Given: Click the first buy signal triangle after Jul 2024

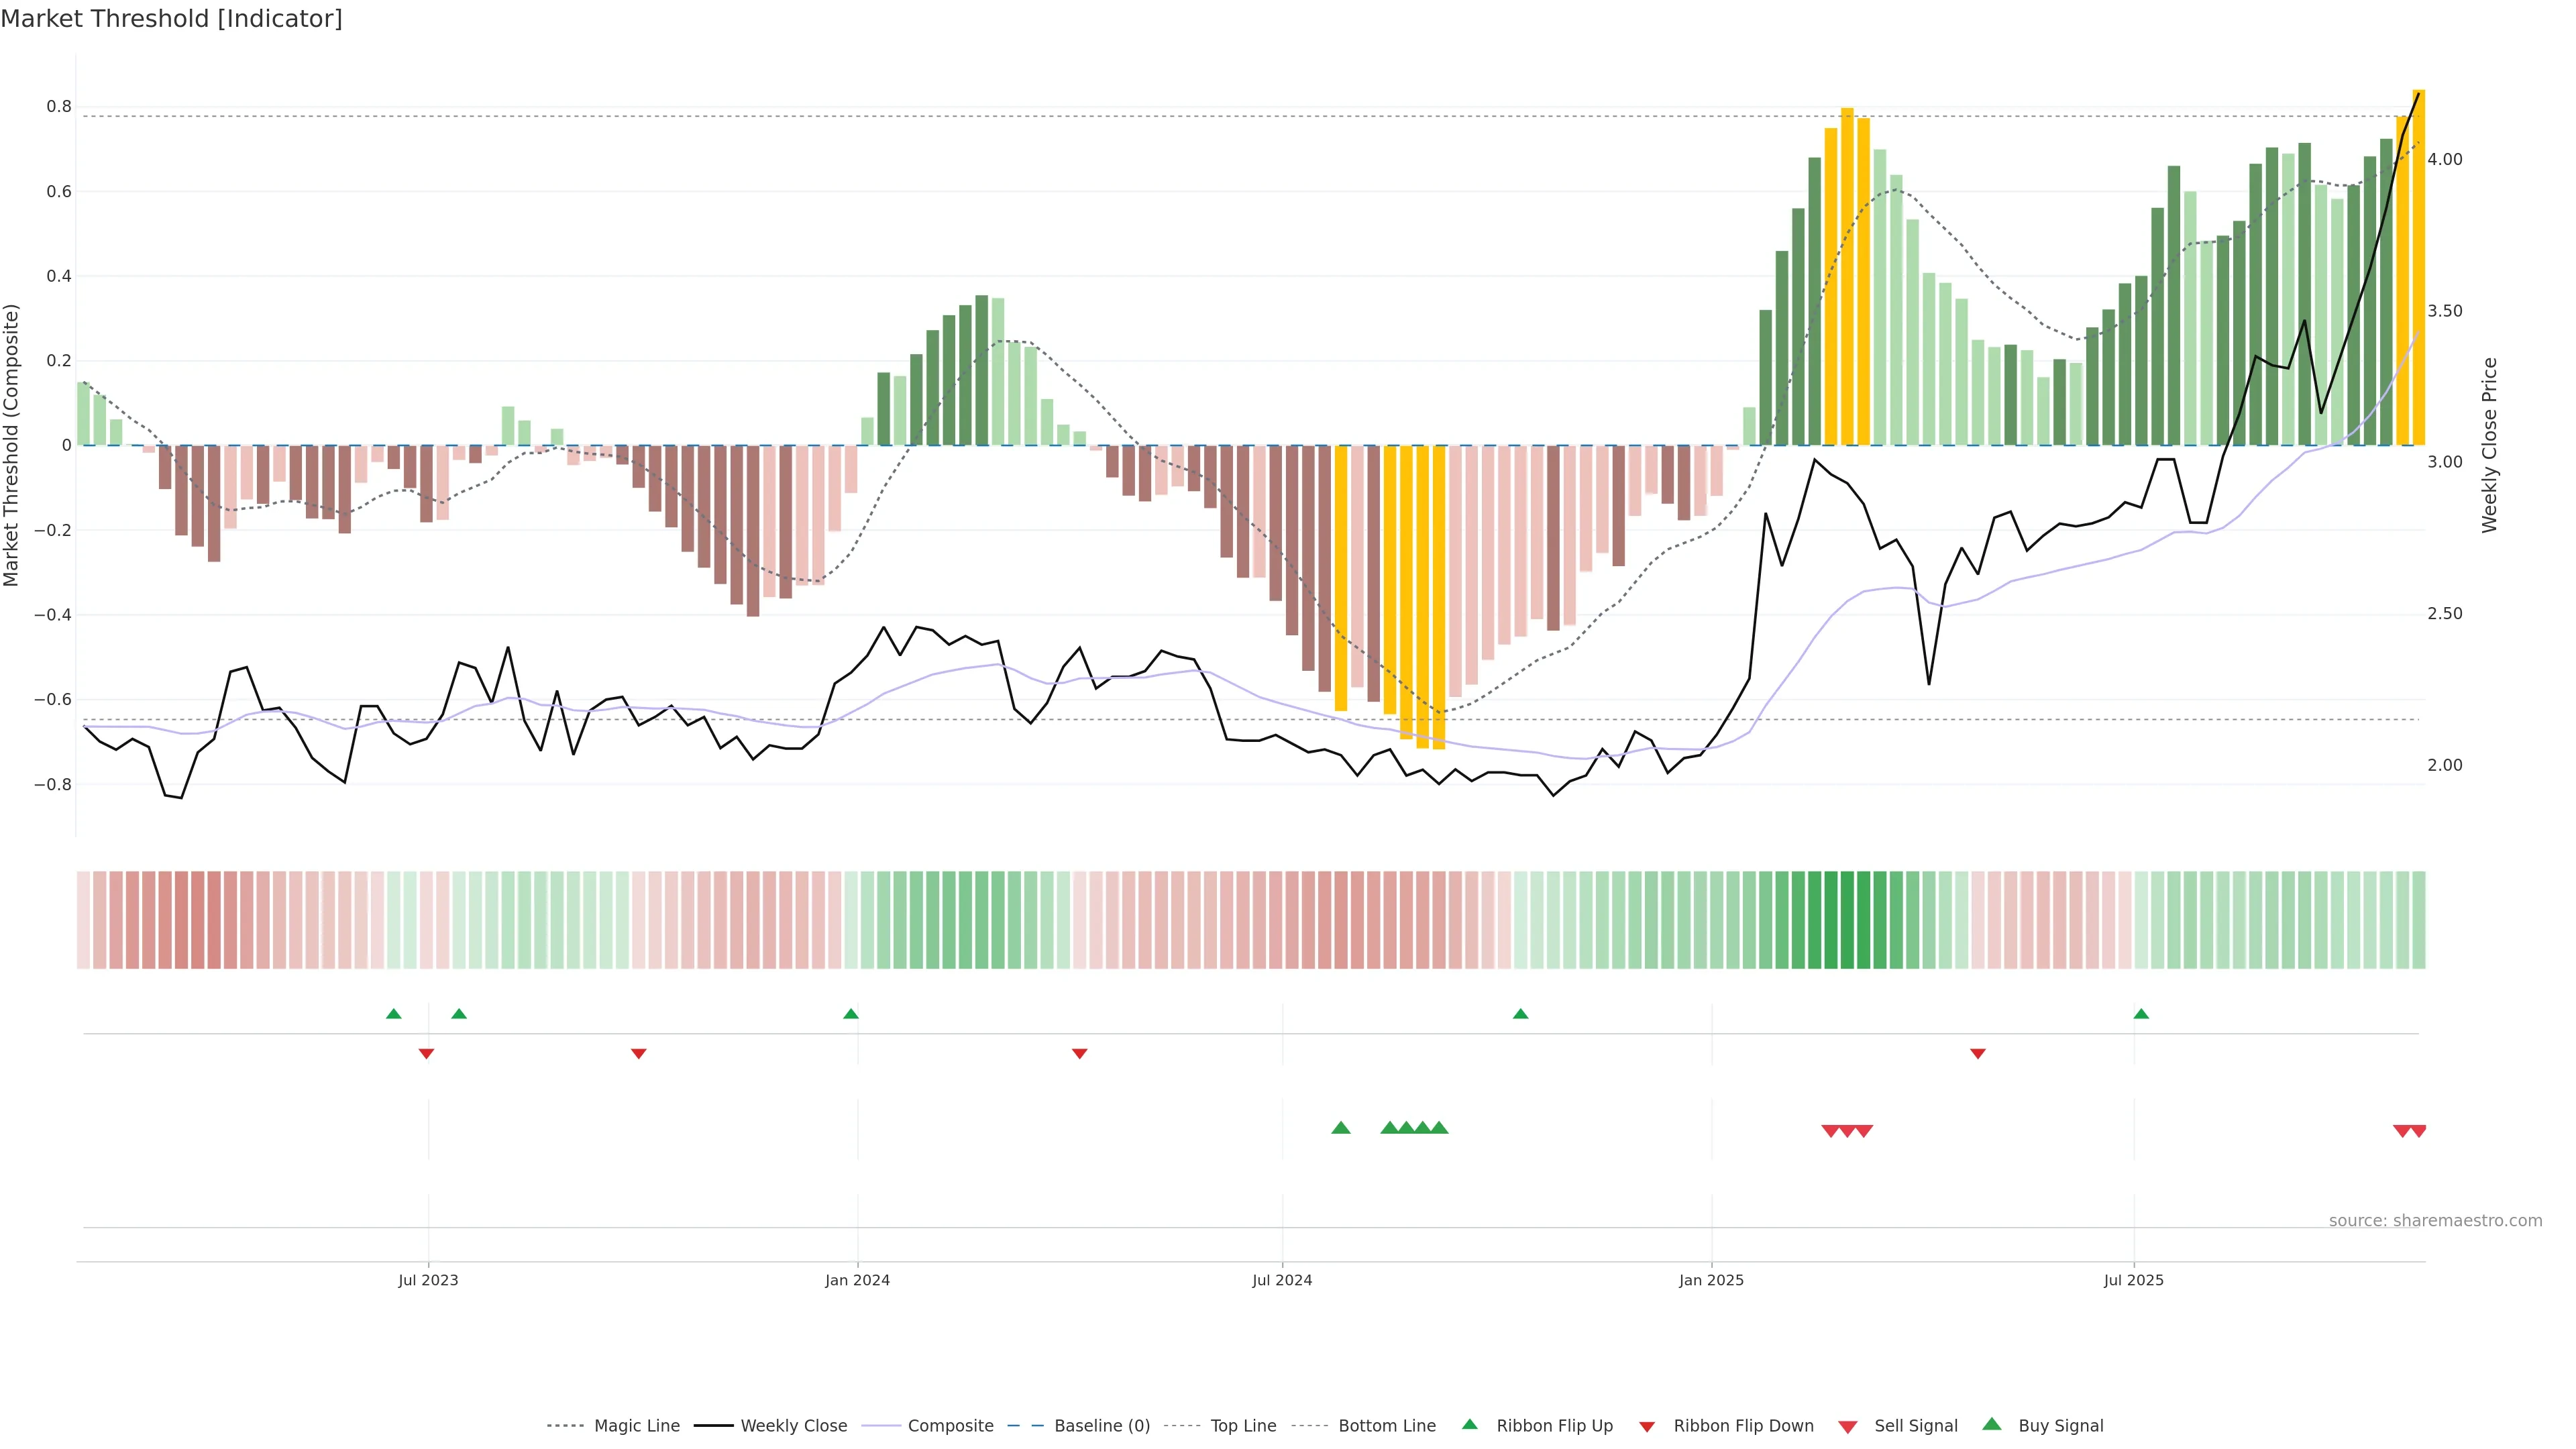Looking at the screenshot, I should point(1341,1128).
